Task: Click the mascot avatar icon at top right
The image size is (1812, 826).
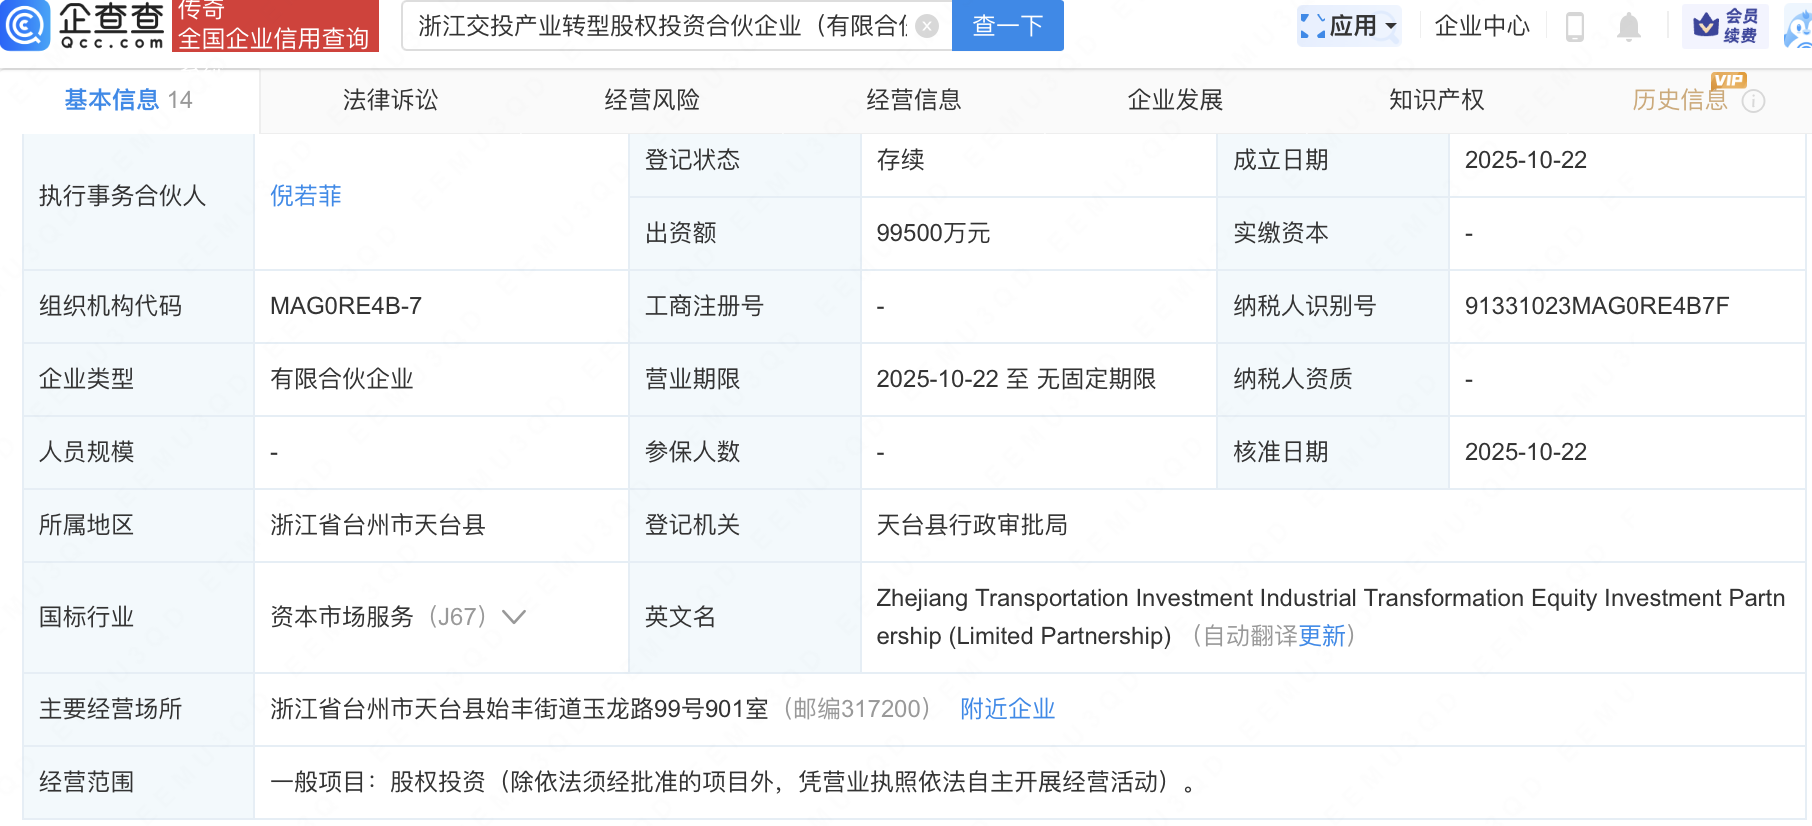Action: [1799, 28]
